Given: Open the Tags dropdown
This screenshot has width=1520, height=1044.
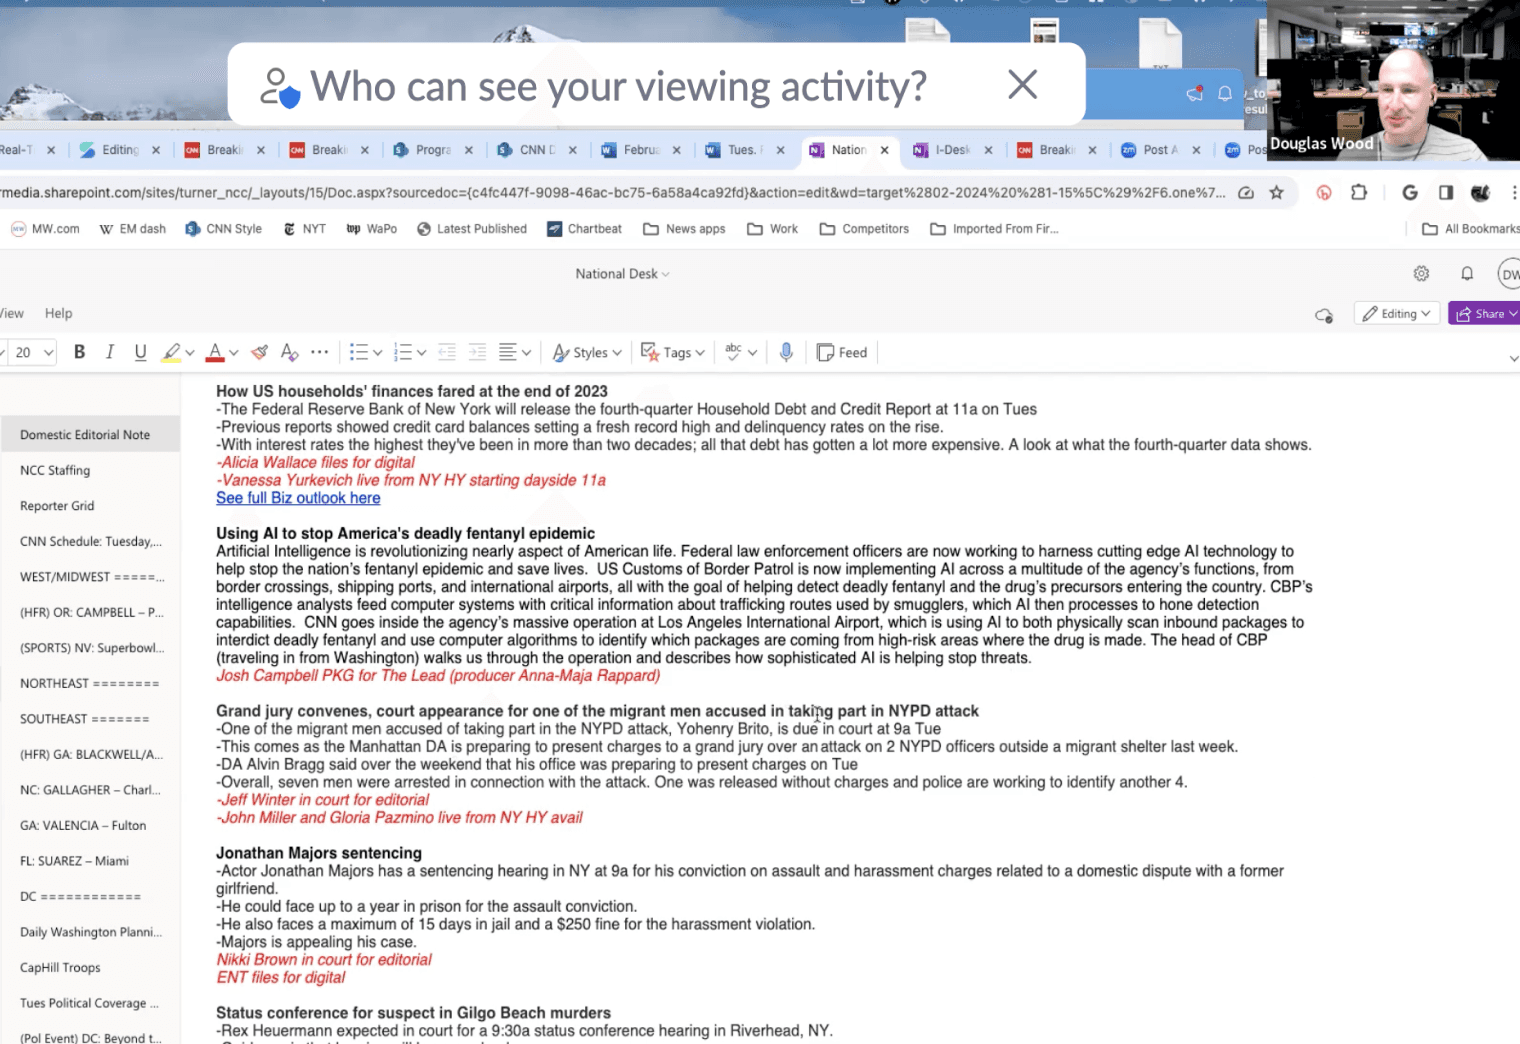Looking at the screenshot, I should (673, 352).
